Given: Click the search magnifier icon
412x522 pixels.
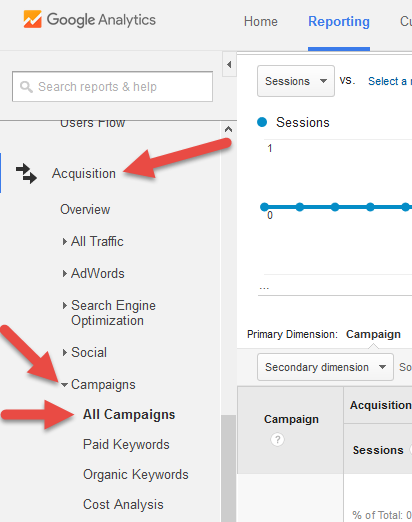Looking at the screenshot, I should (26, 87).
